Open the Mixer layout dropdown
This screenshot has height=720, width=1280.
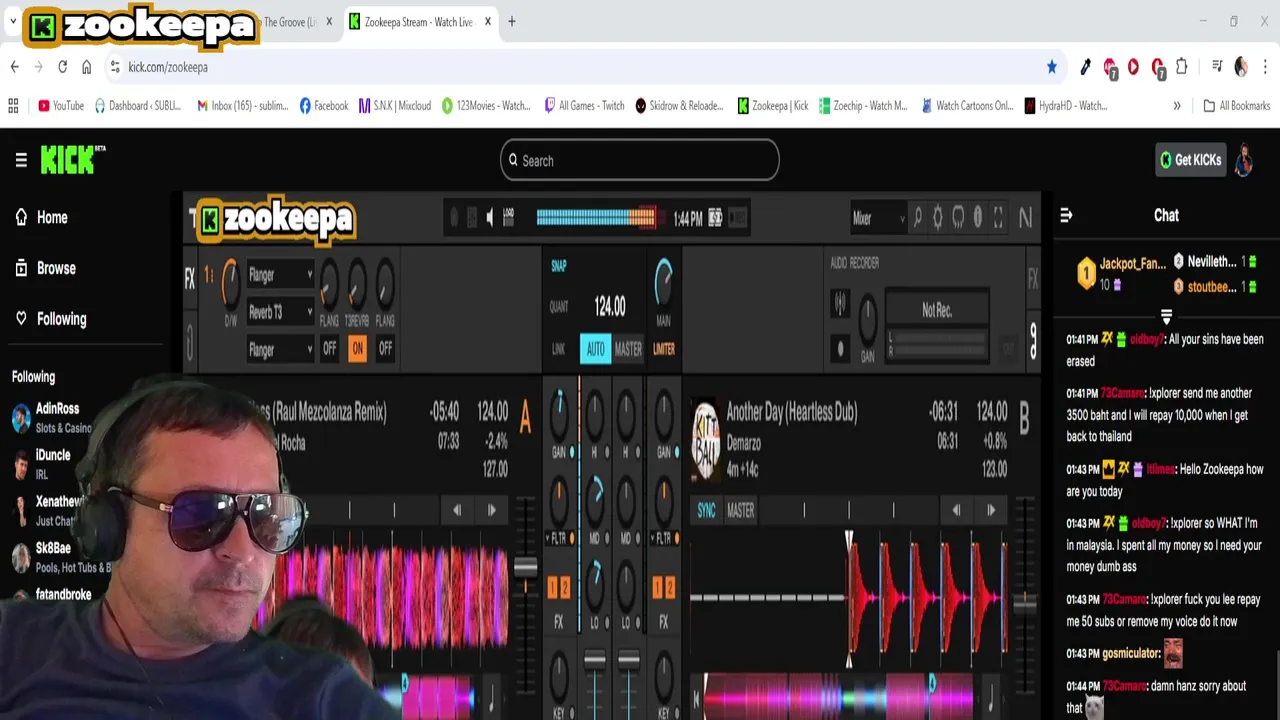878,218
